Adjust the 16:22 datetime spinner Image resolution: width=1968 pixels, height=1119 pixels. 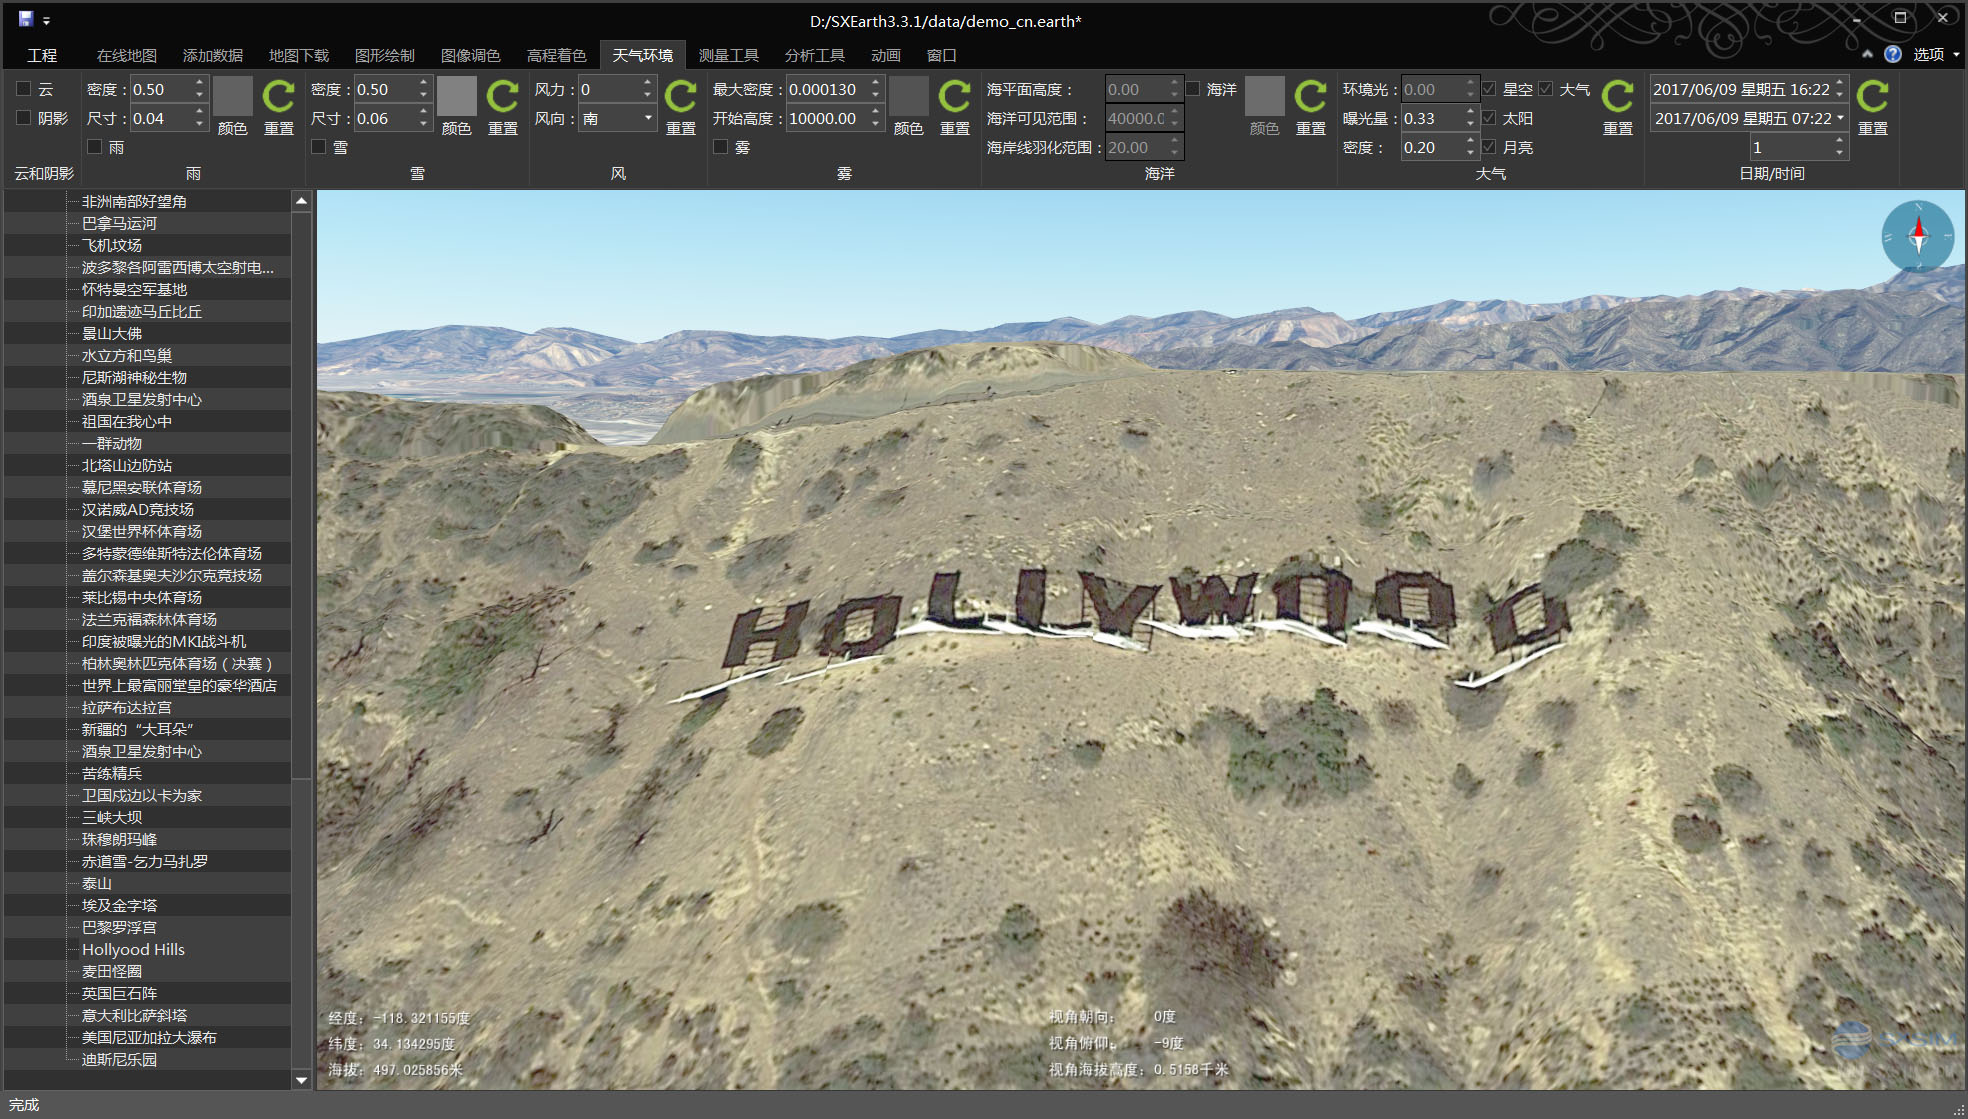[x=1840, y=89]
